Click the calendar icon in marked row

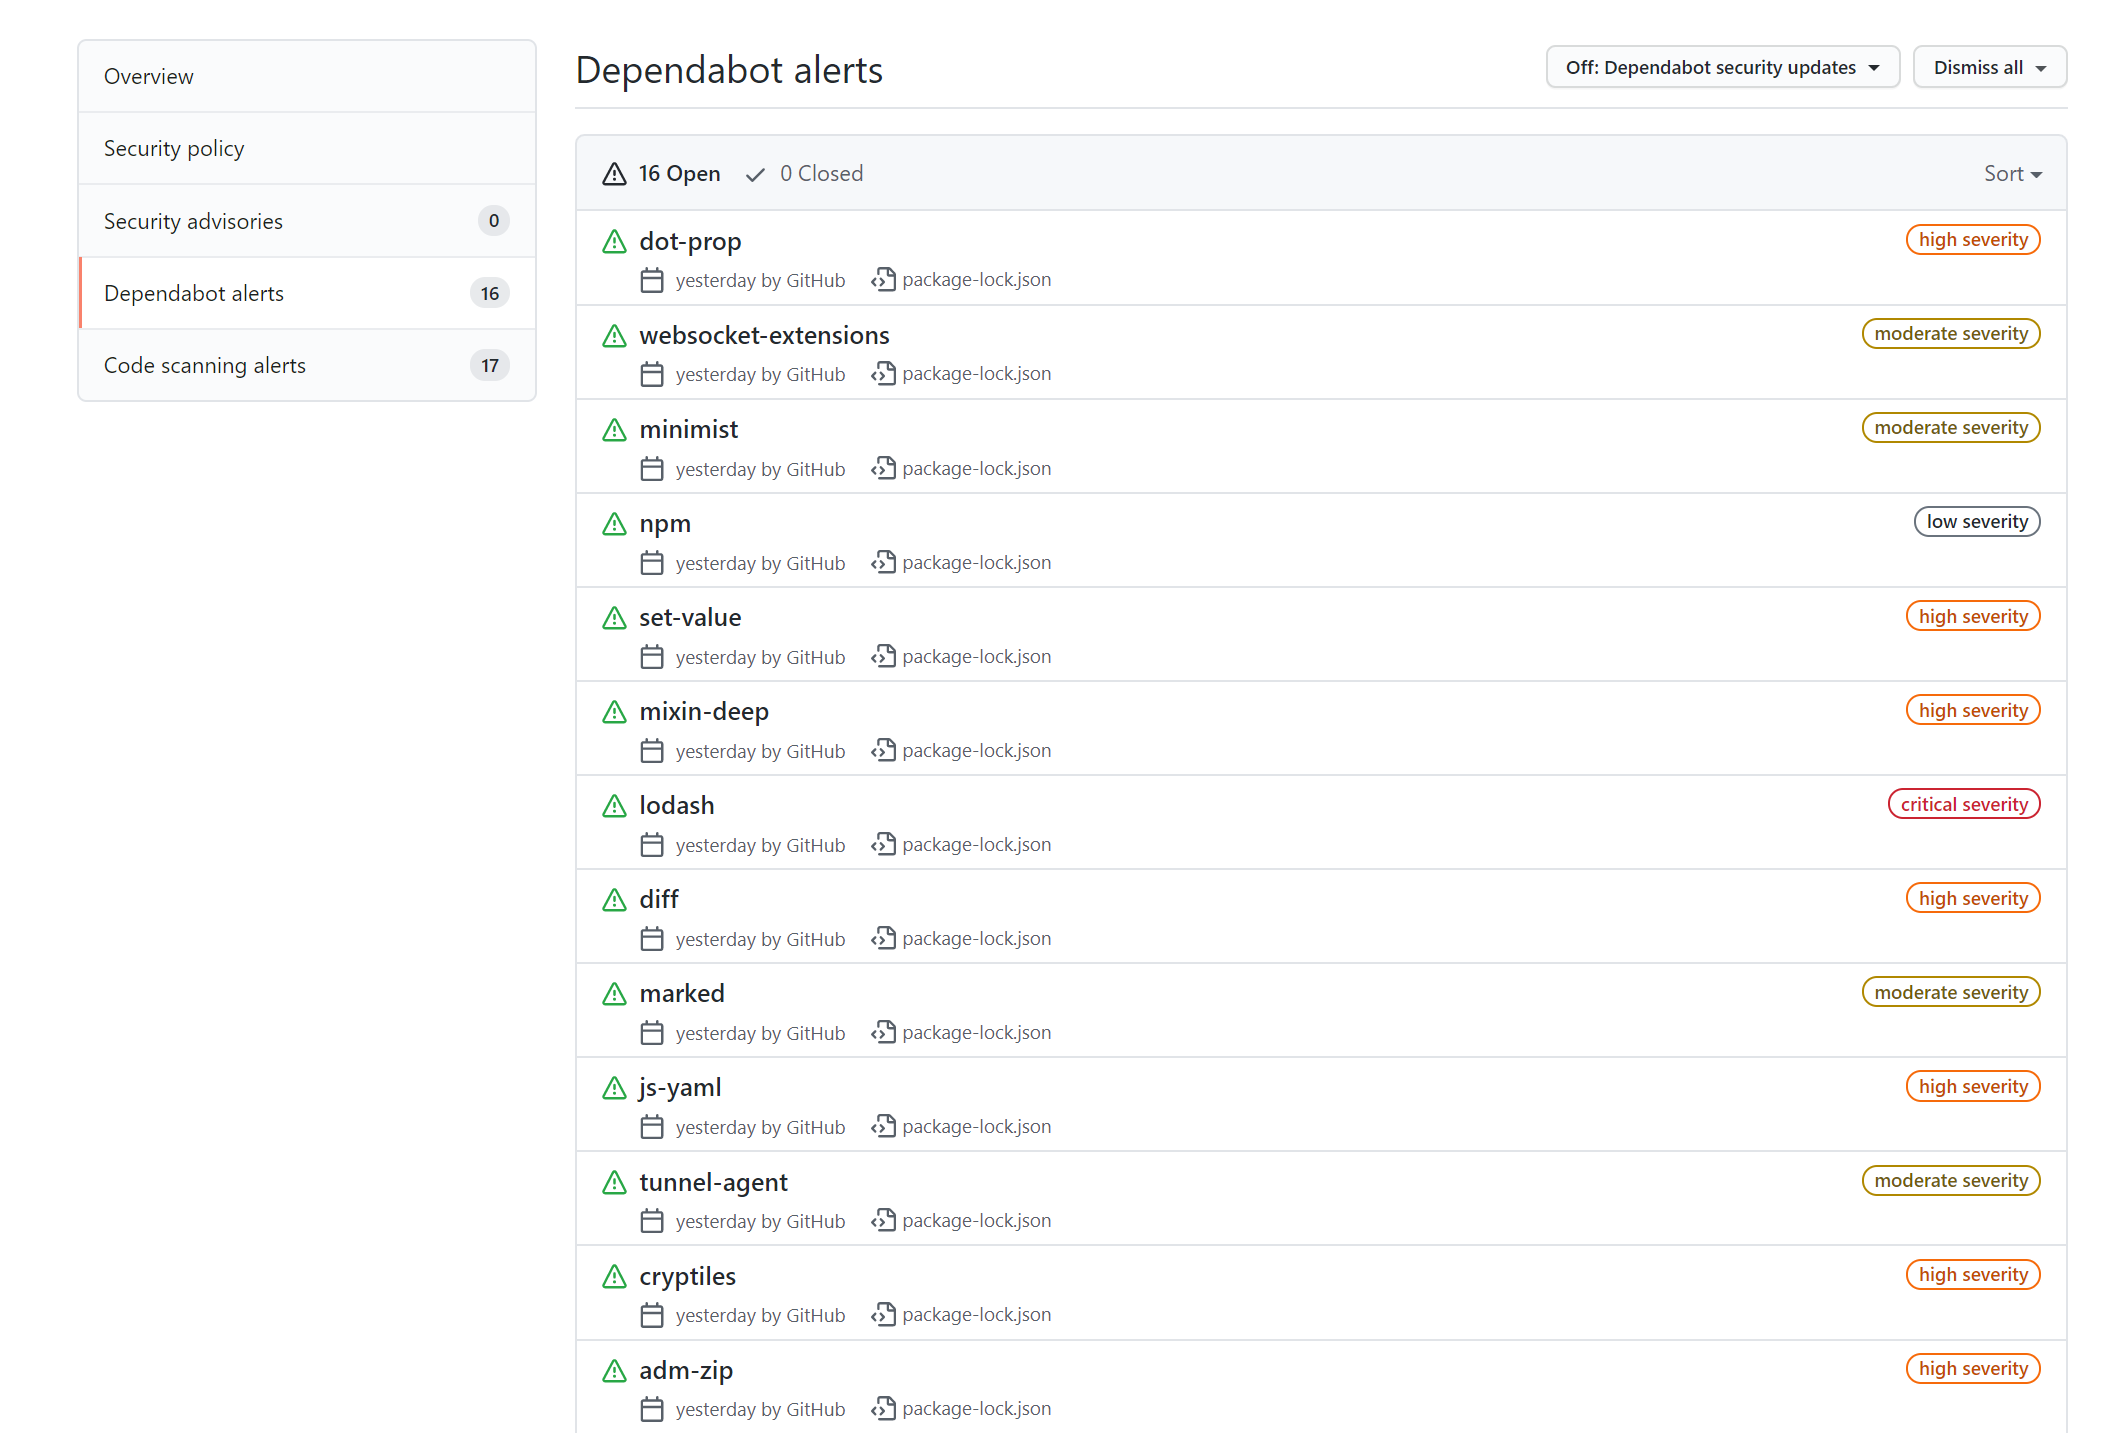click(x=652, y=1034)
